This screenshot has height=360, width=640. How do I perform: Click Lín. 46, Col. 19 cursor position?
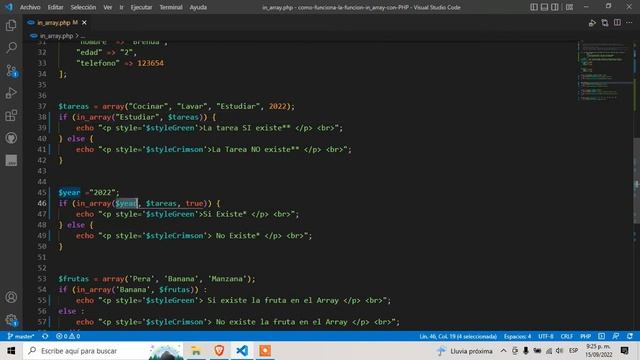pos(458,336)
